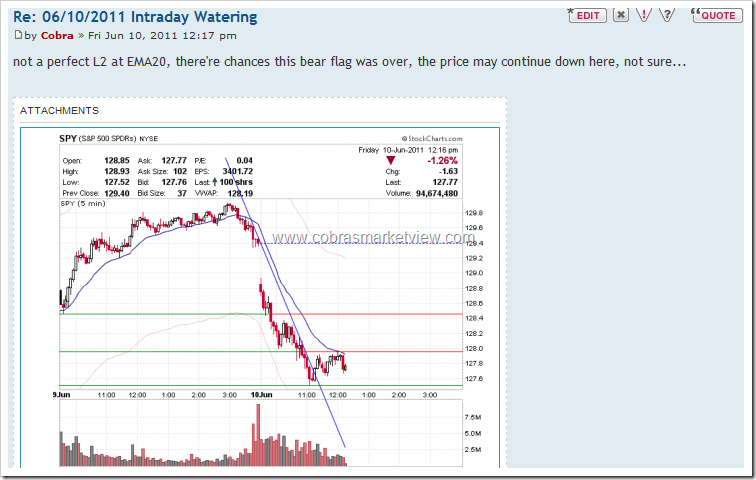Viewport: 756px width, 480px height.
Task: Click the 'Friday 10-Jun-2011 12:16 pm' timestamp
Action: [408, 150]
